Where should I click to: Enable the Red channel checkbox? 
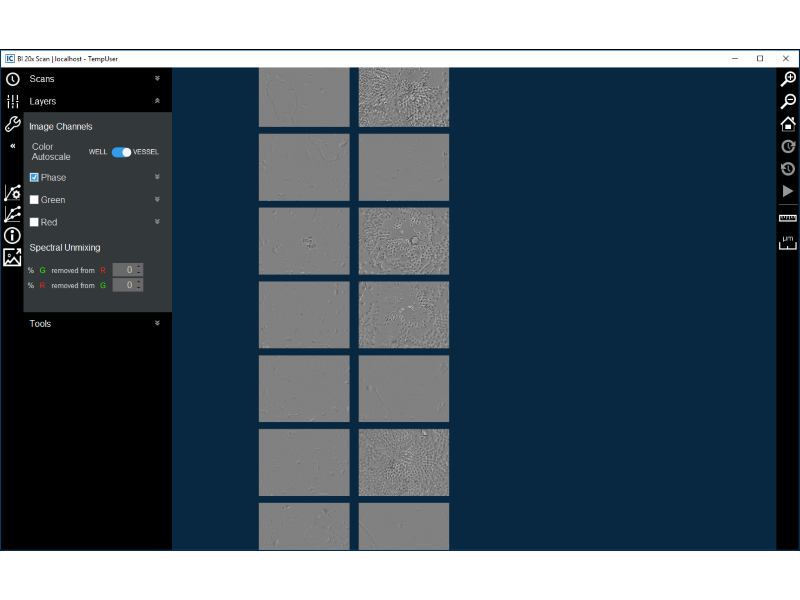[x=34, y=222]
